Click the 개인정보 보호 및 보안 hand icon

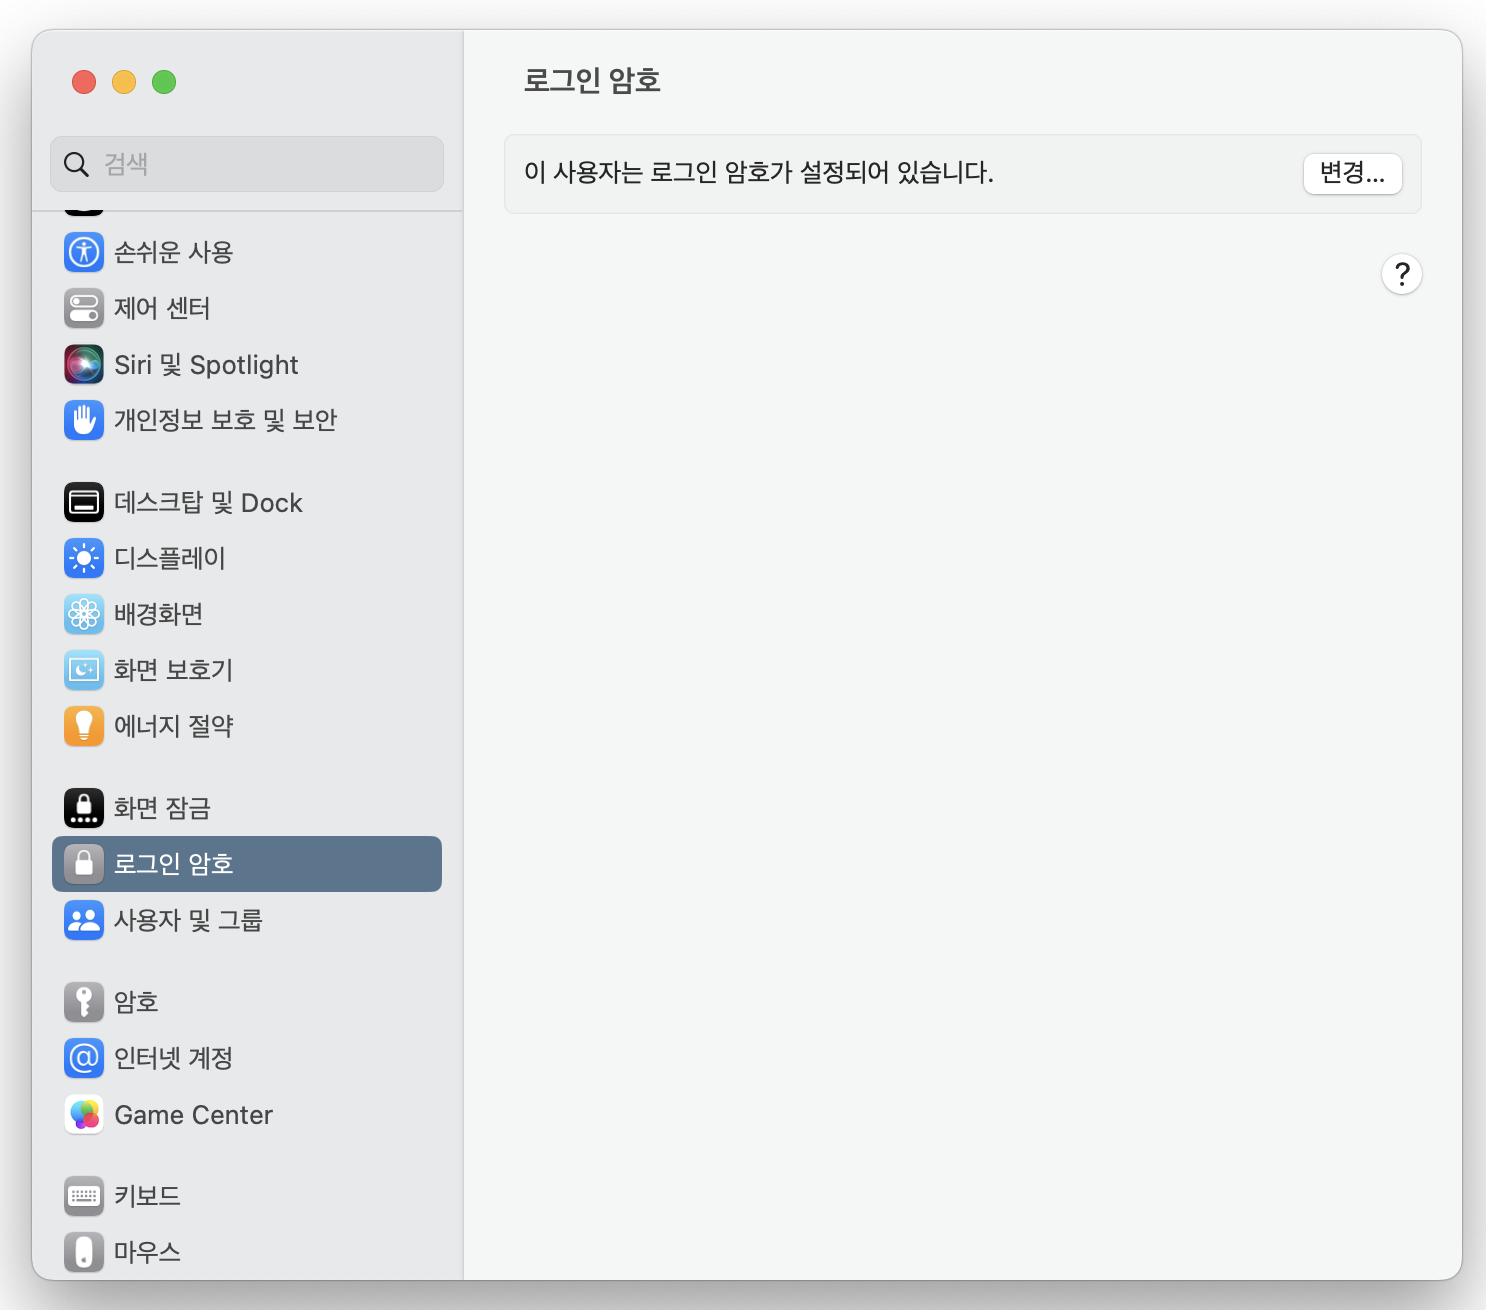pos(84,420)
